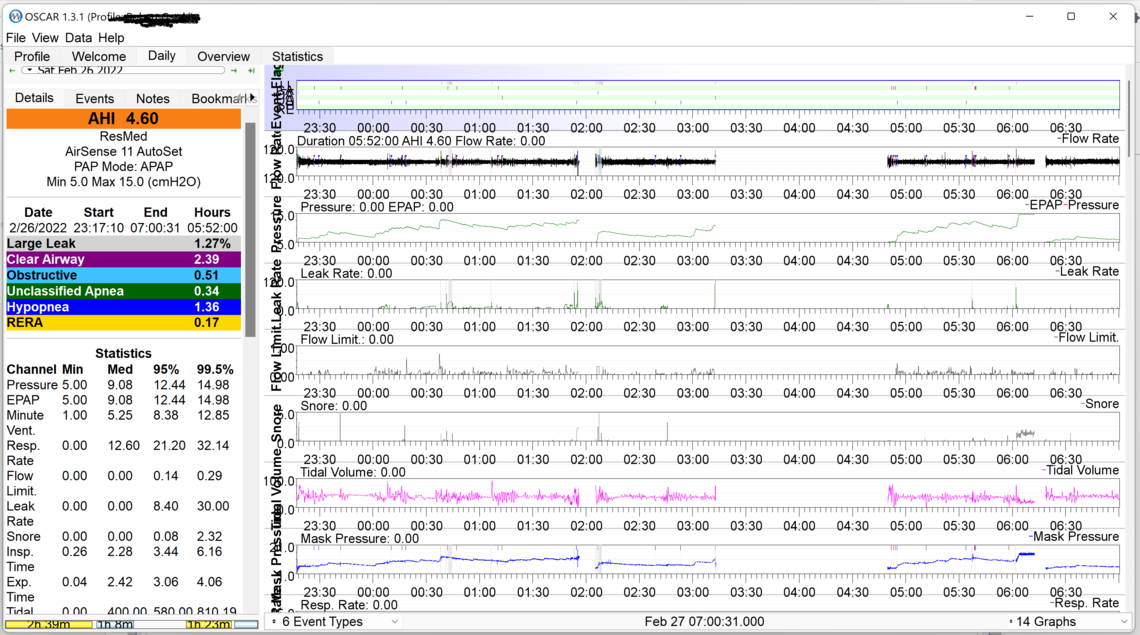
Task: Click the Leak Rate 99.5% value 30.00
Action: pos(213,506)
